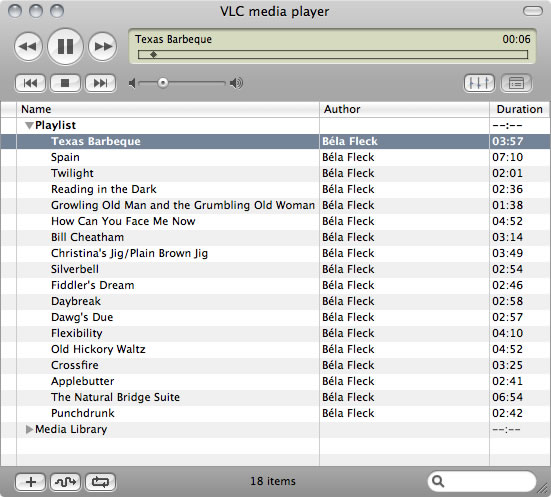Image resolution: width=551 pixels, height=497 pixels.
Task: Click inside the playlist search field
Action: (x=481, y=481)
